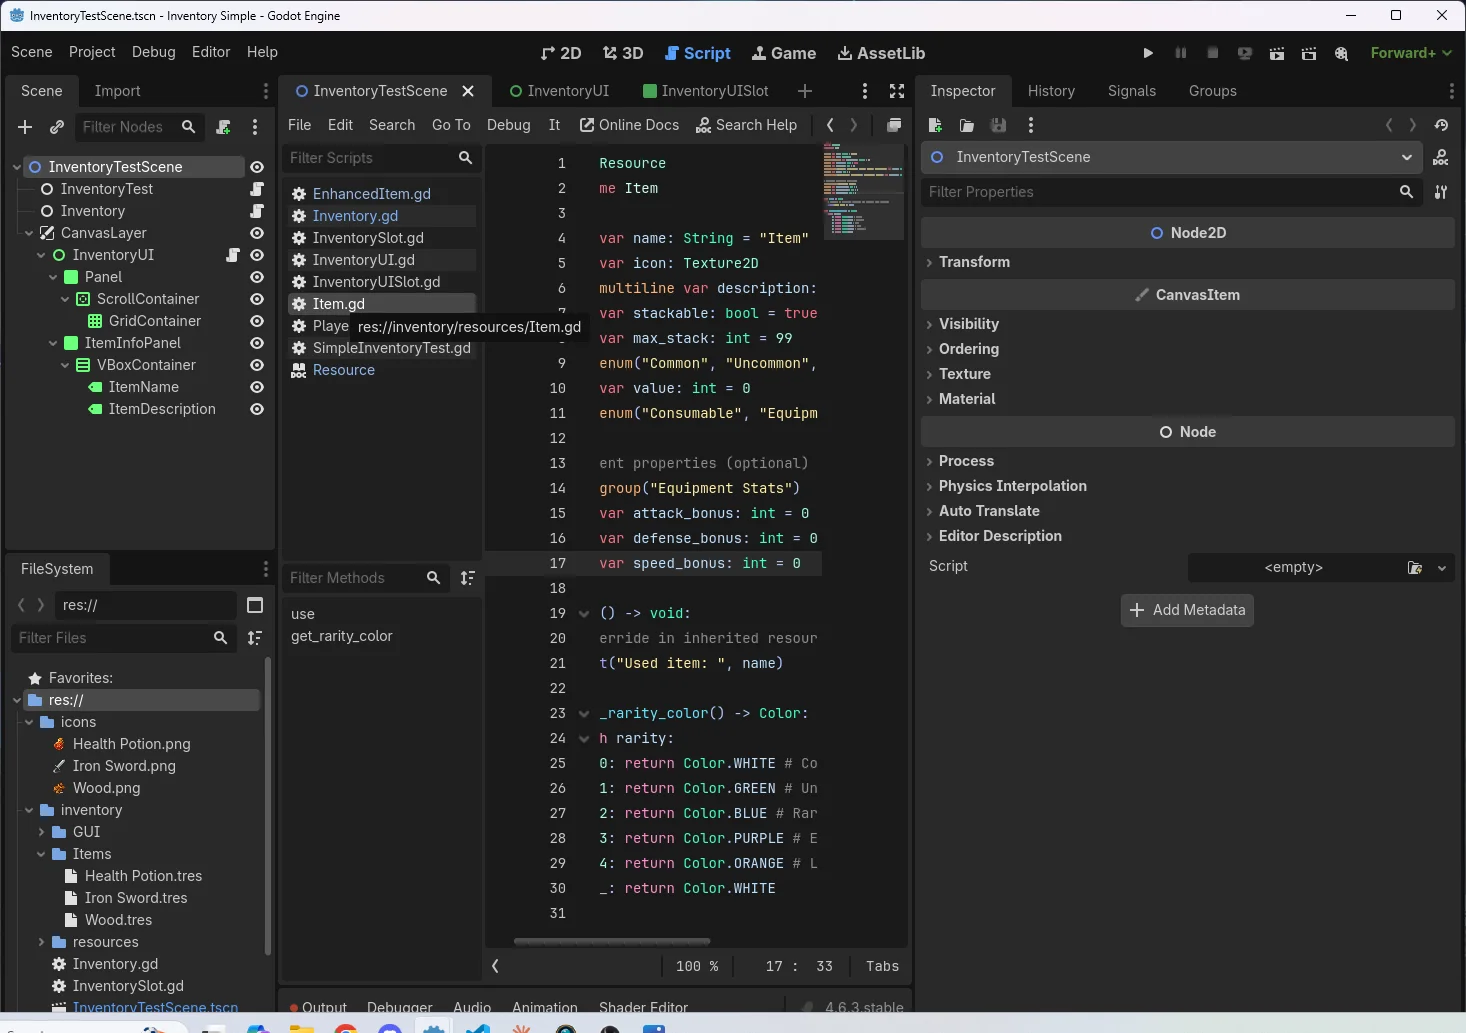Expand the GUI folder in FileSystem
Screen dimensions: 1466x1033
tap(41, 832)
